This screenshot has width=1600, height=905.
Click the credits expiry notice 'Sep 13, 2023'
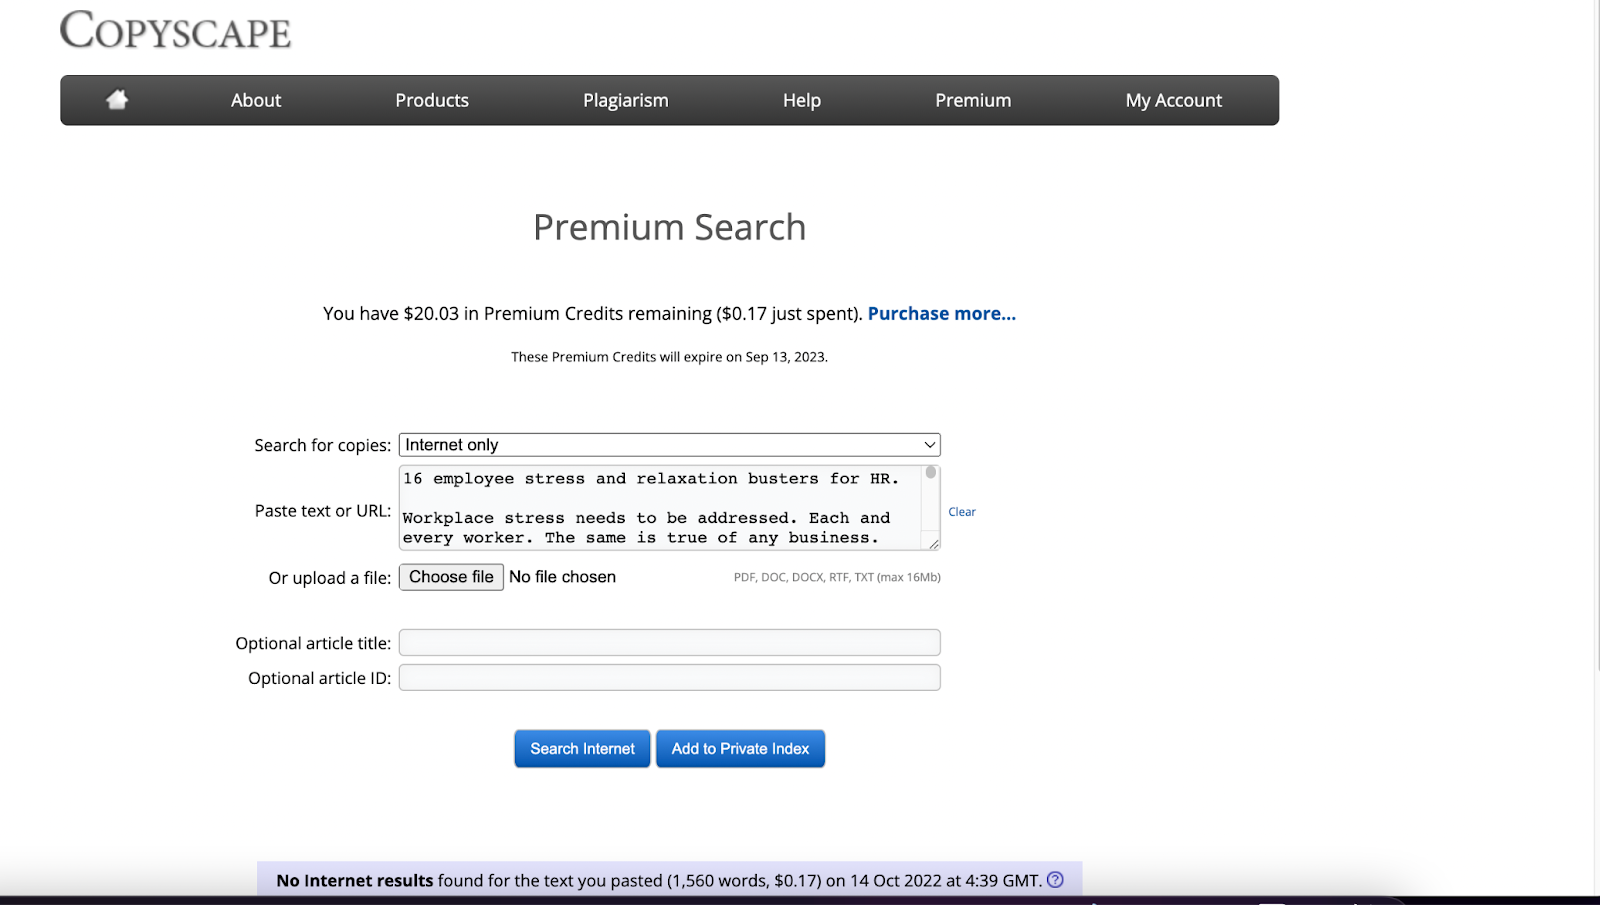(786, 357)
